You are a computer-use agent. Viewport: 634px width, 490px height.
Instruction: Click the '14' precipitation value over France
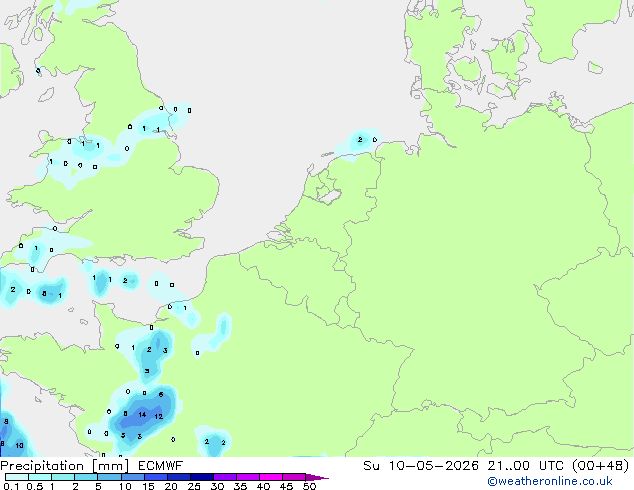(142, 414)
